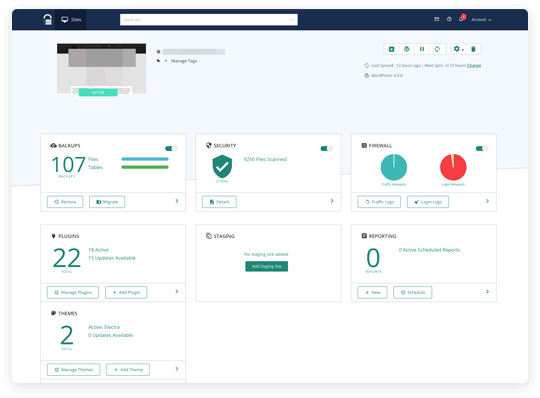Viewport: 540px width, 398px height.
Task: Open notifications bell with red badge
Action: point(462,19)
